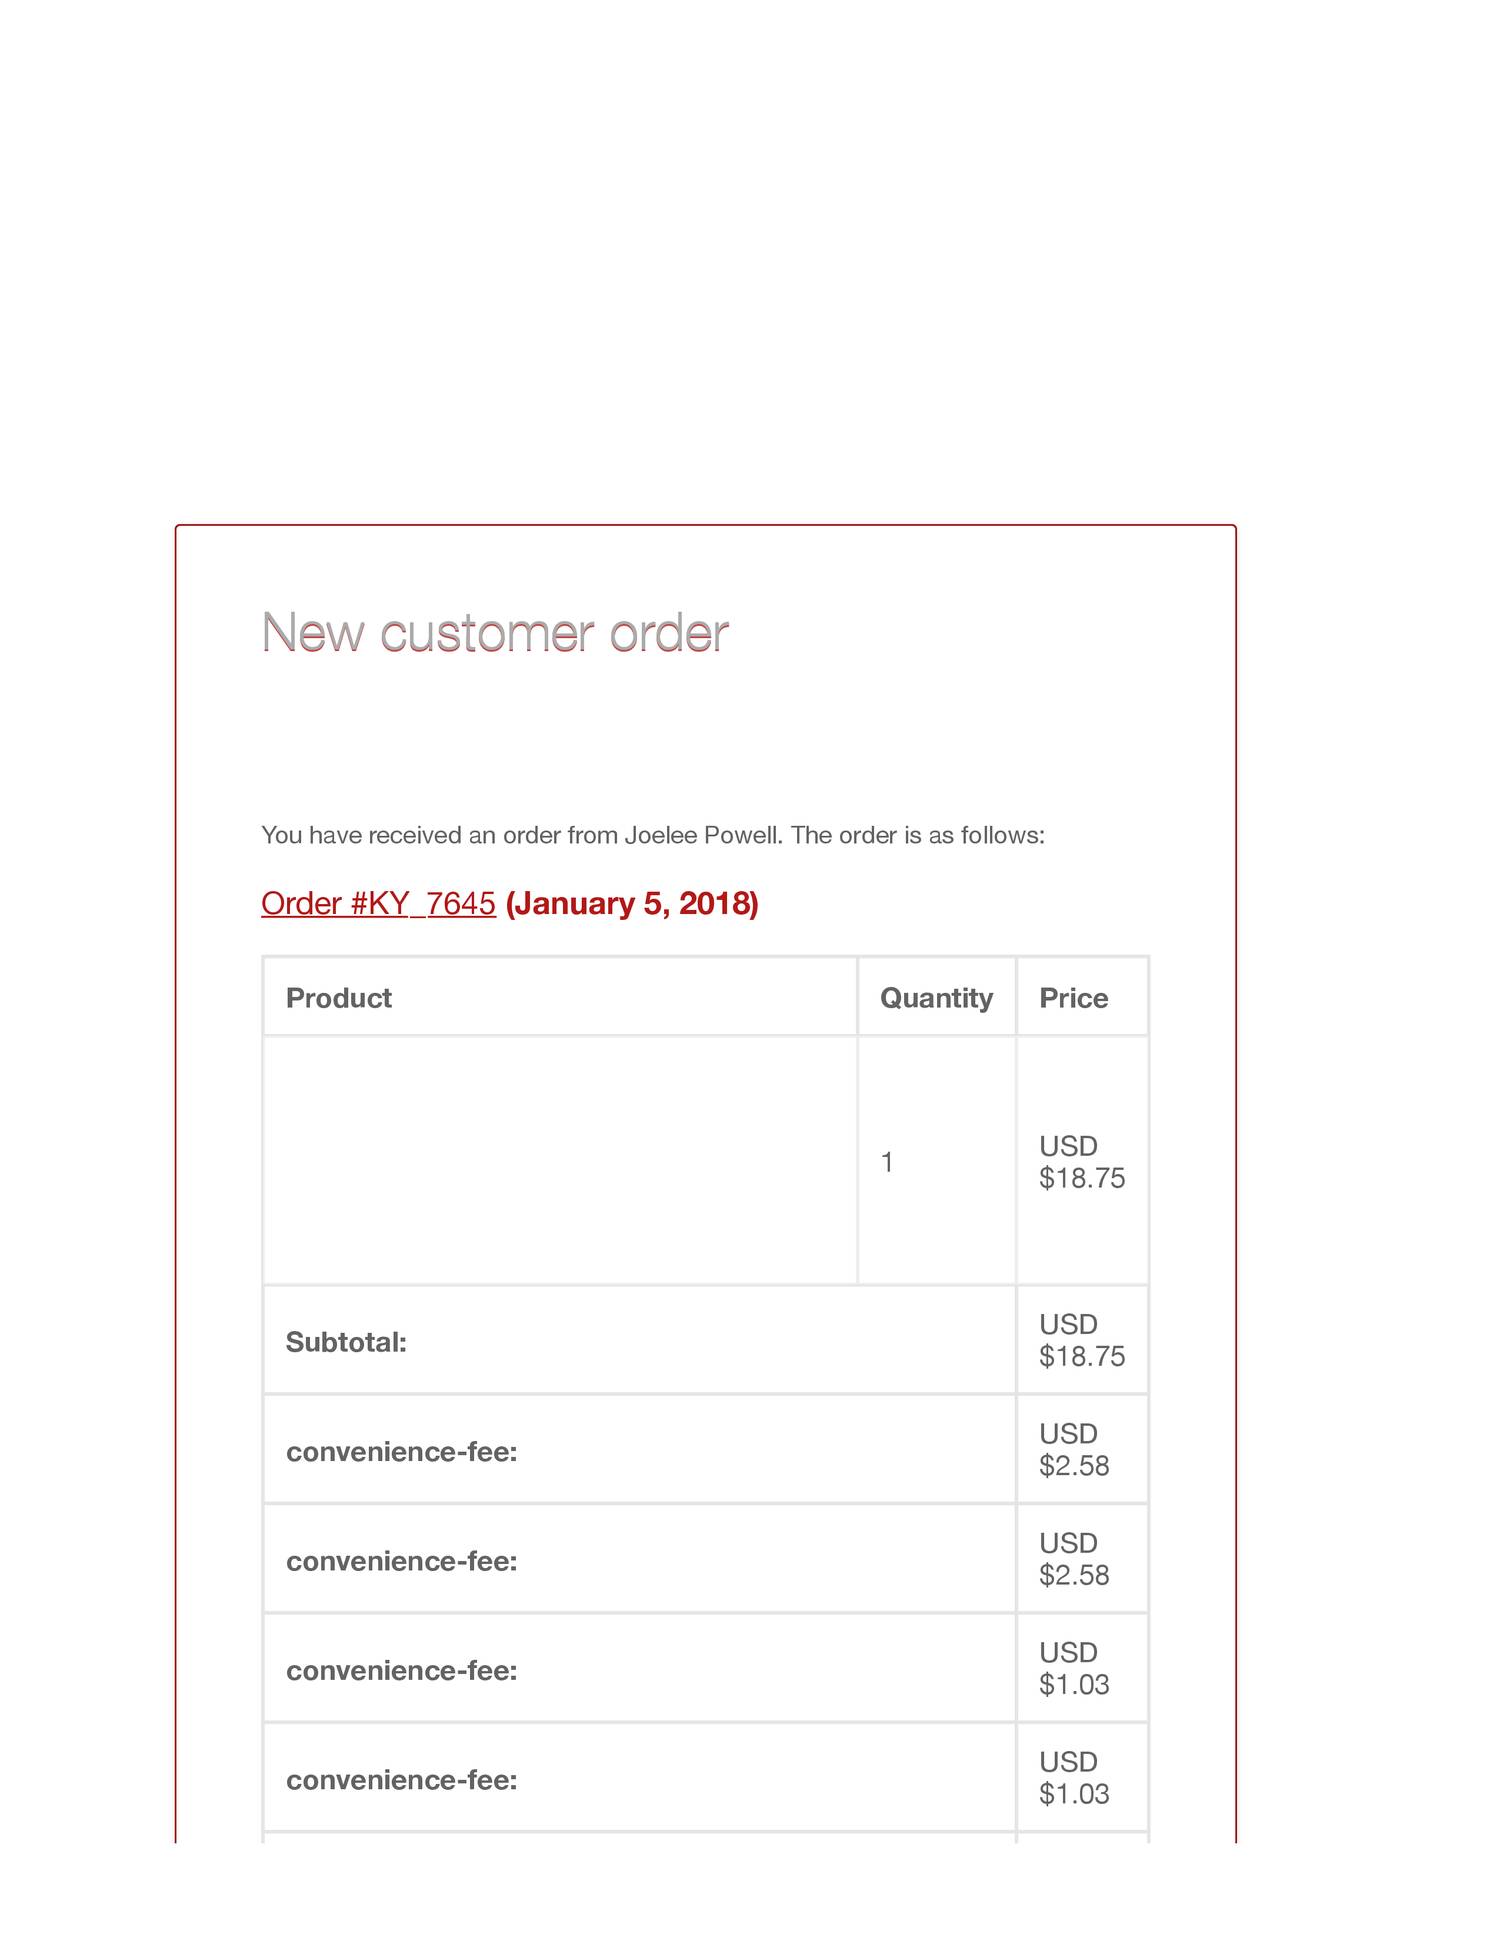Click the second USD $2.58 fee amount

pyautogui.click(x=1074, y=1559)
